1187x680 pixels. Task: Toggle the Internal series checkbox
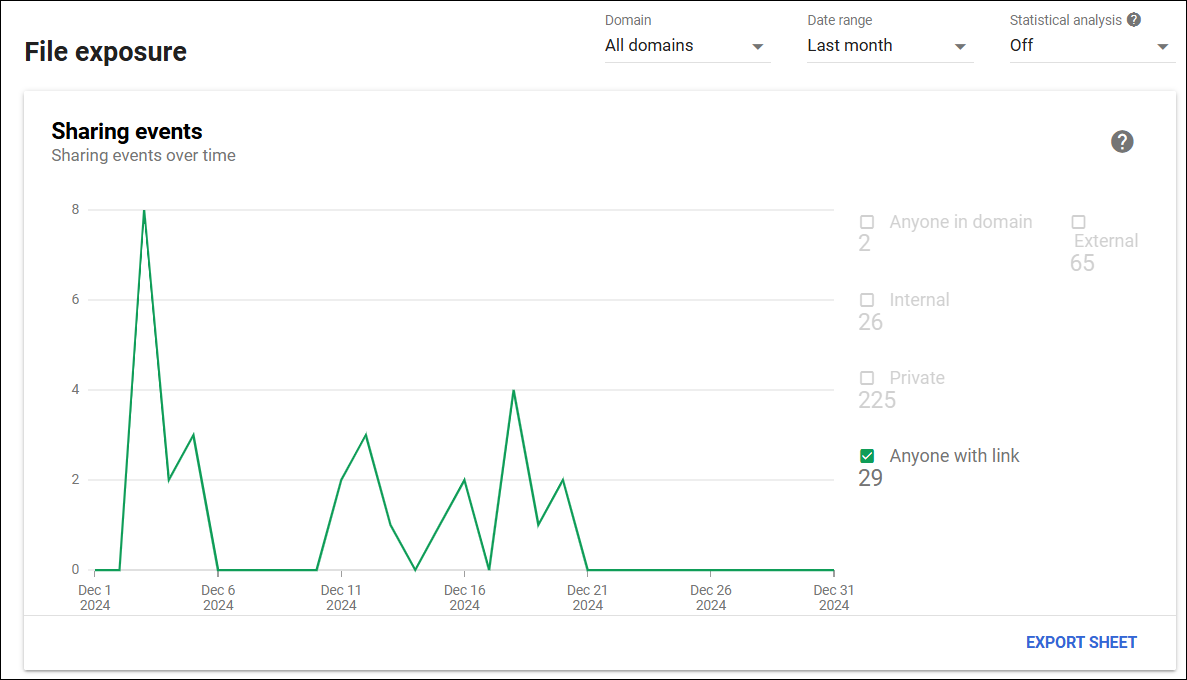(x=867, y=300)
